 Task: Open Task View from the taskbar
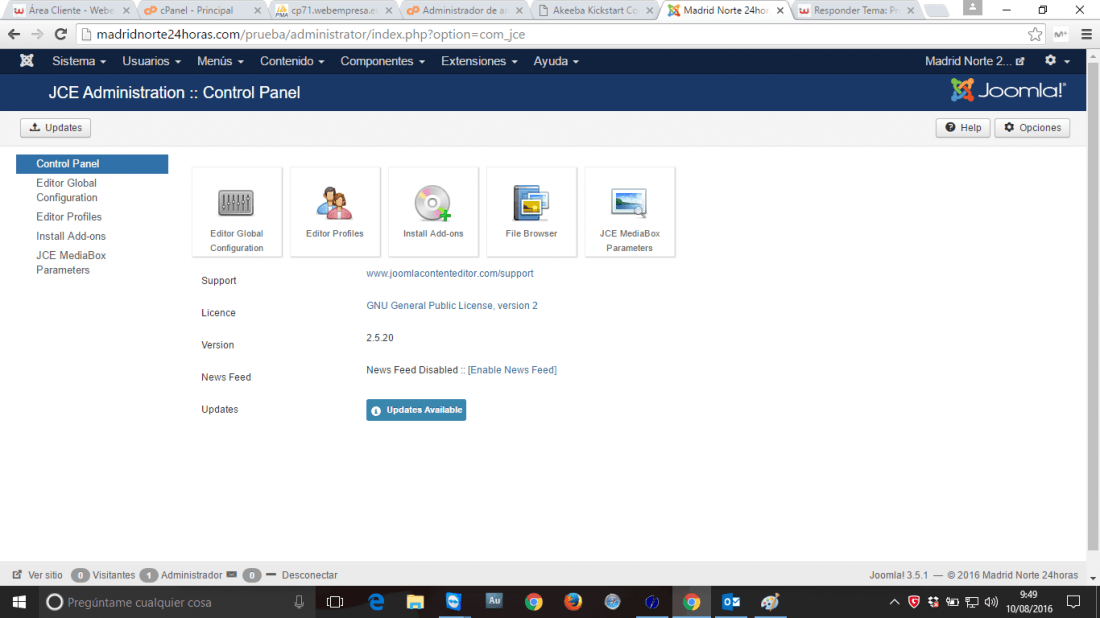[x=335, y=602]
